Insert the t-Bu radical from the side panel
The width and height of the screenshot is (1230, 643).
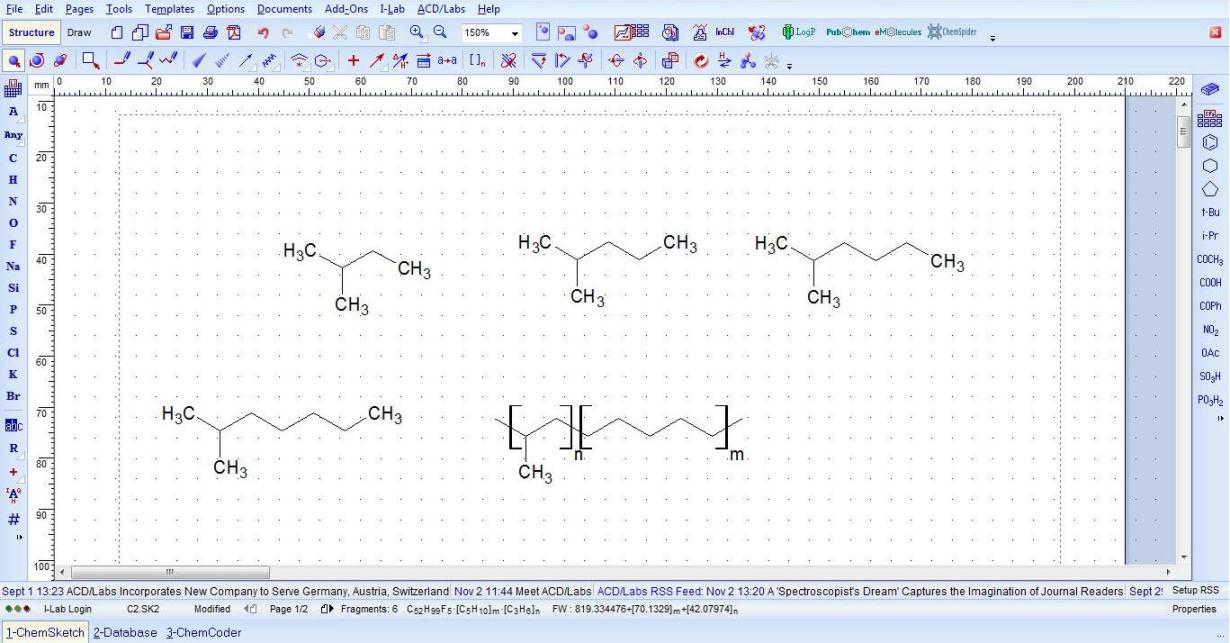1210,212
